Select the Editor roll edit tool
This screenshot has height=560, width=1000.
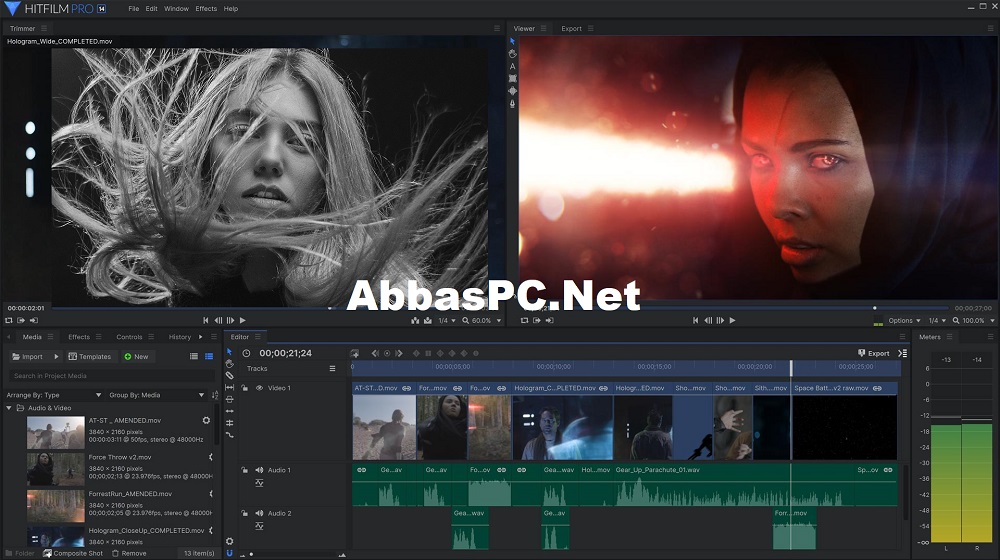(230, 423)
